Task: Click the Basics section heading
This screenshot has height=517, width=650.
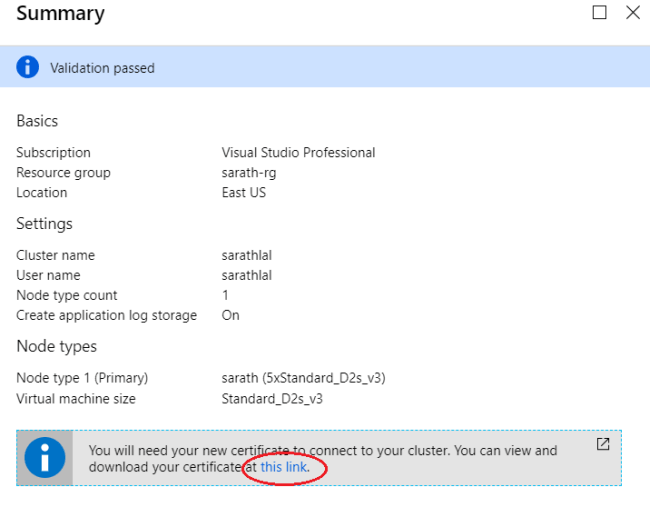Action: tap(37, 121)
